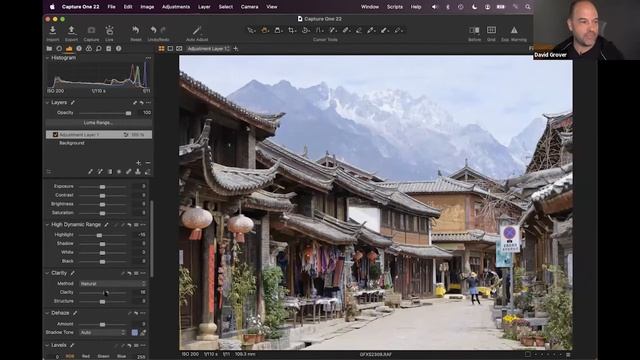Screen dimensions: 640x360
Task: Select the Rotate/Straighten cursor tool
Action: (x=305, y=30)
